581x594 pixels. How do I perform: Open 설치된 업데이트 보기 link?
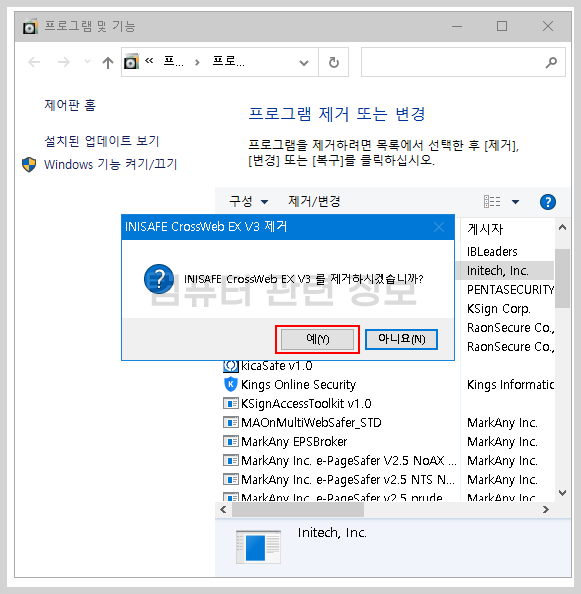[102, 141]
